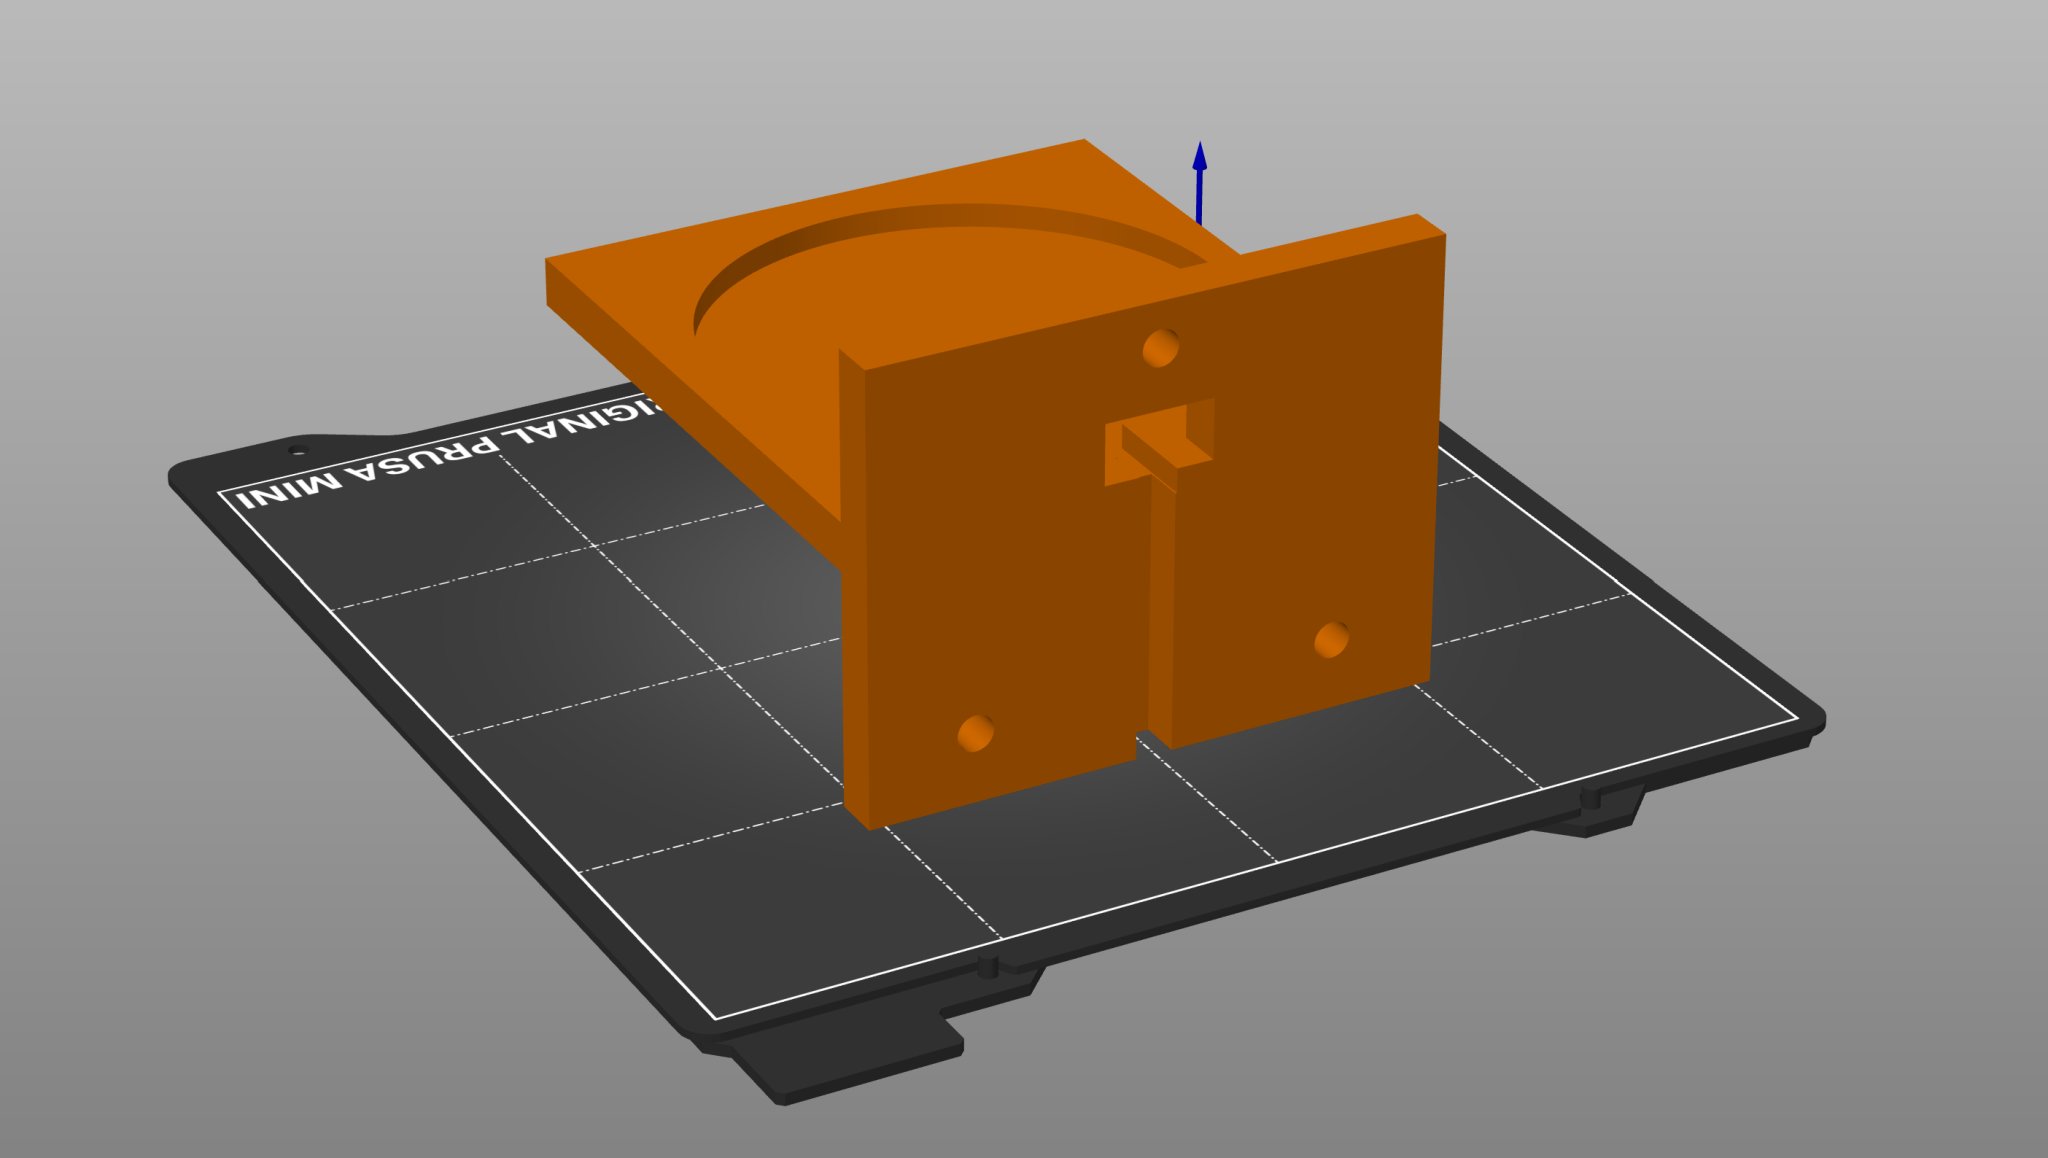This screenshot has width=2048, height=1158.
Task: Click the small hole at bed's back corner
Action: 299,448
